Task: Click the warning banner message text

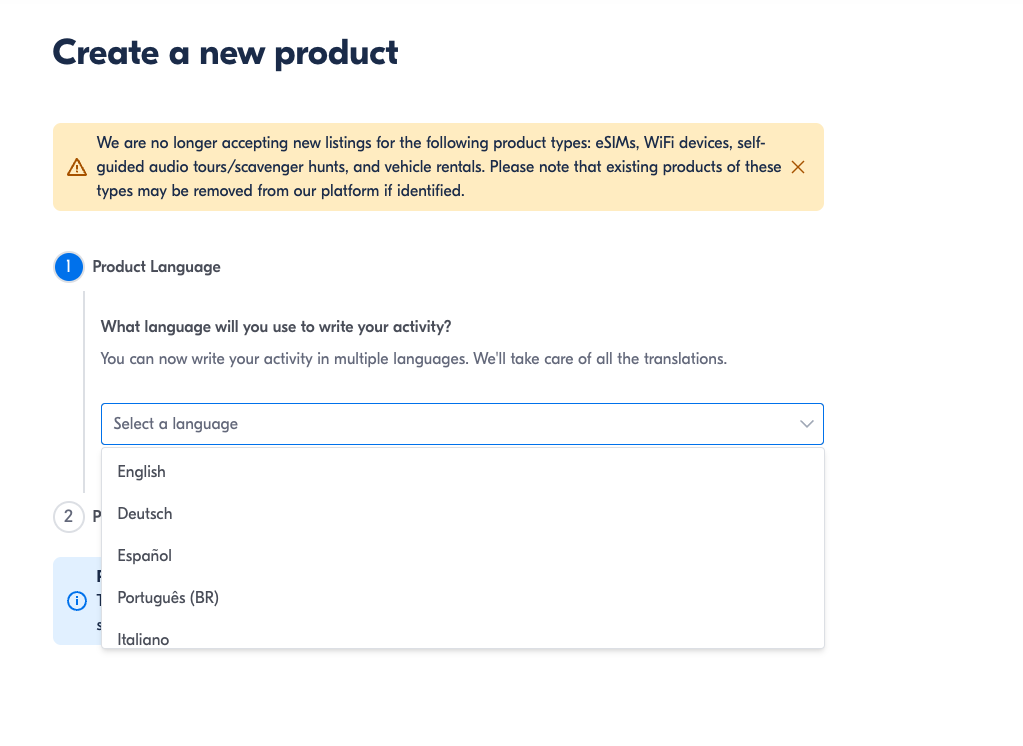Action: [x=438, y=167]
